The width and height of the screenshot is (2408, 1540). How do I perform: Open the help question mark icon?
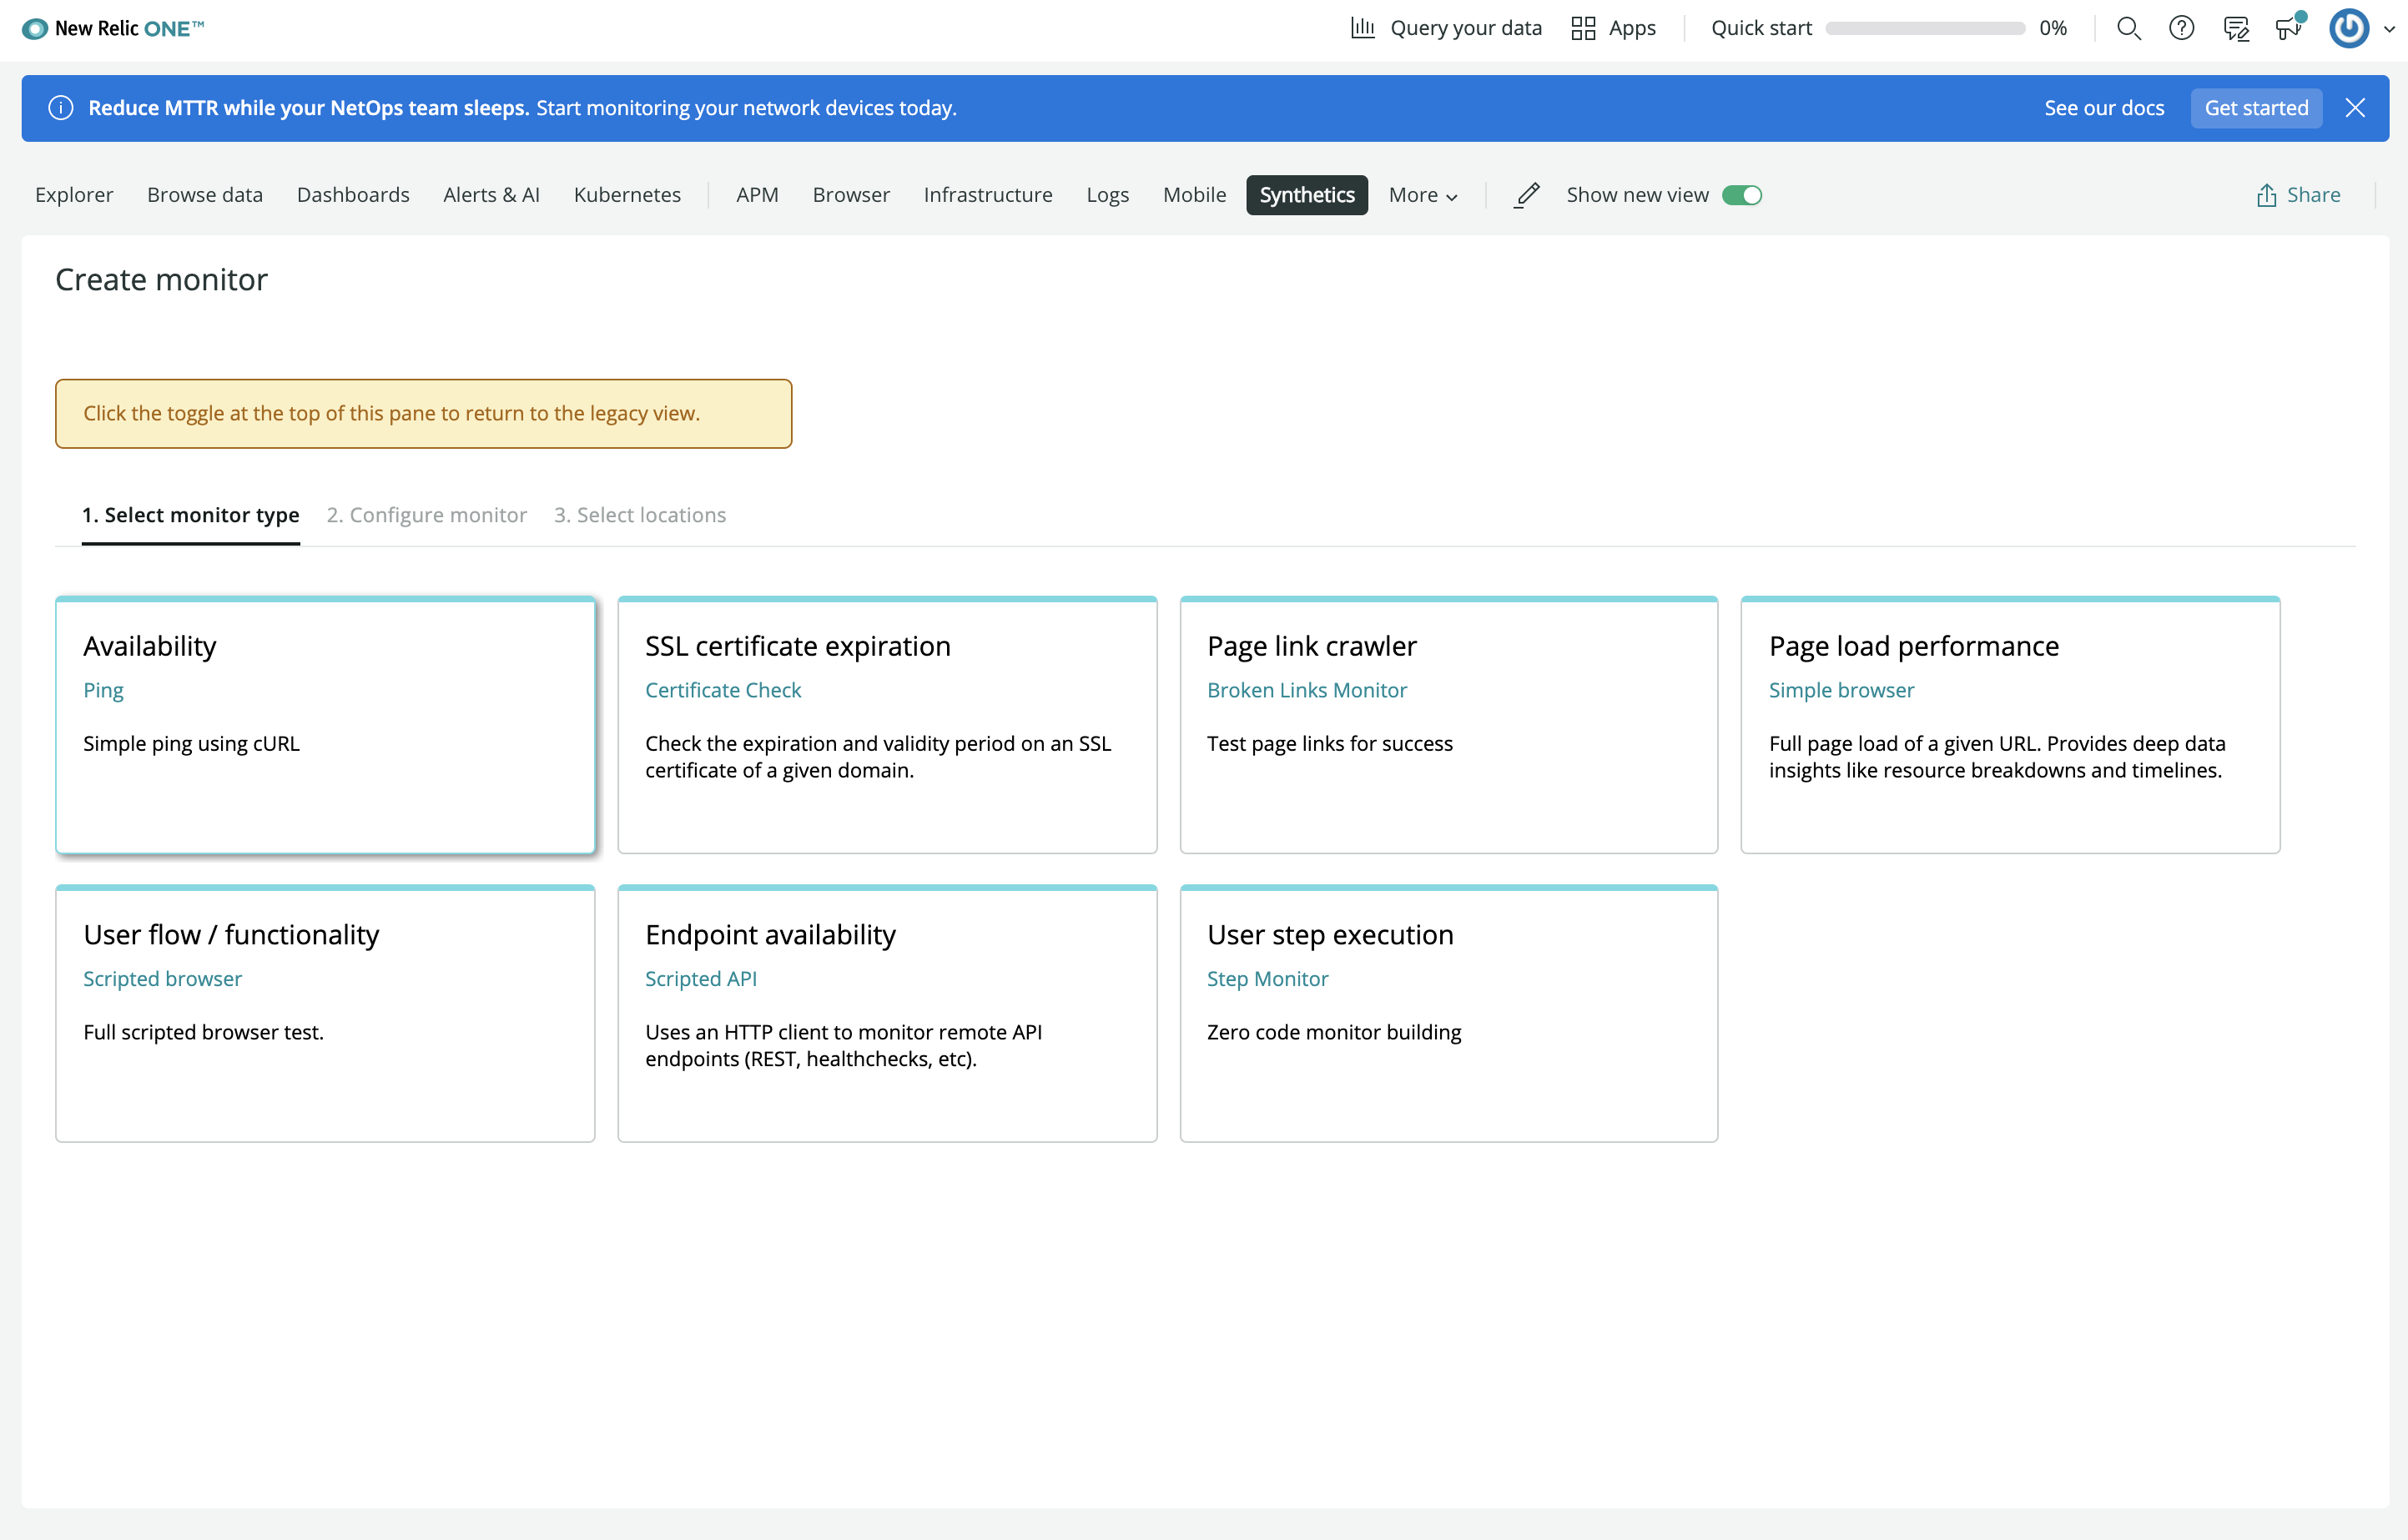click(x=2182, y=28)
